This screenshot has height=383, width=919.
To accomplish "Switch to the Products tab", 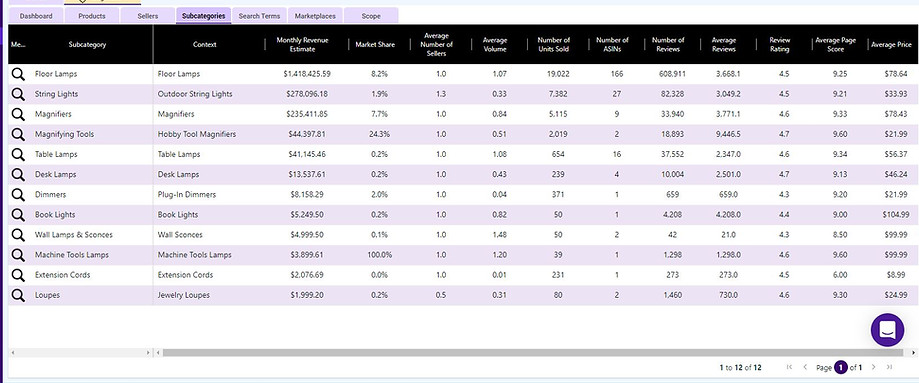I will [x=92, y=16].
